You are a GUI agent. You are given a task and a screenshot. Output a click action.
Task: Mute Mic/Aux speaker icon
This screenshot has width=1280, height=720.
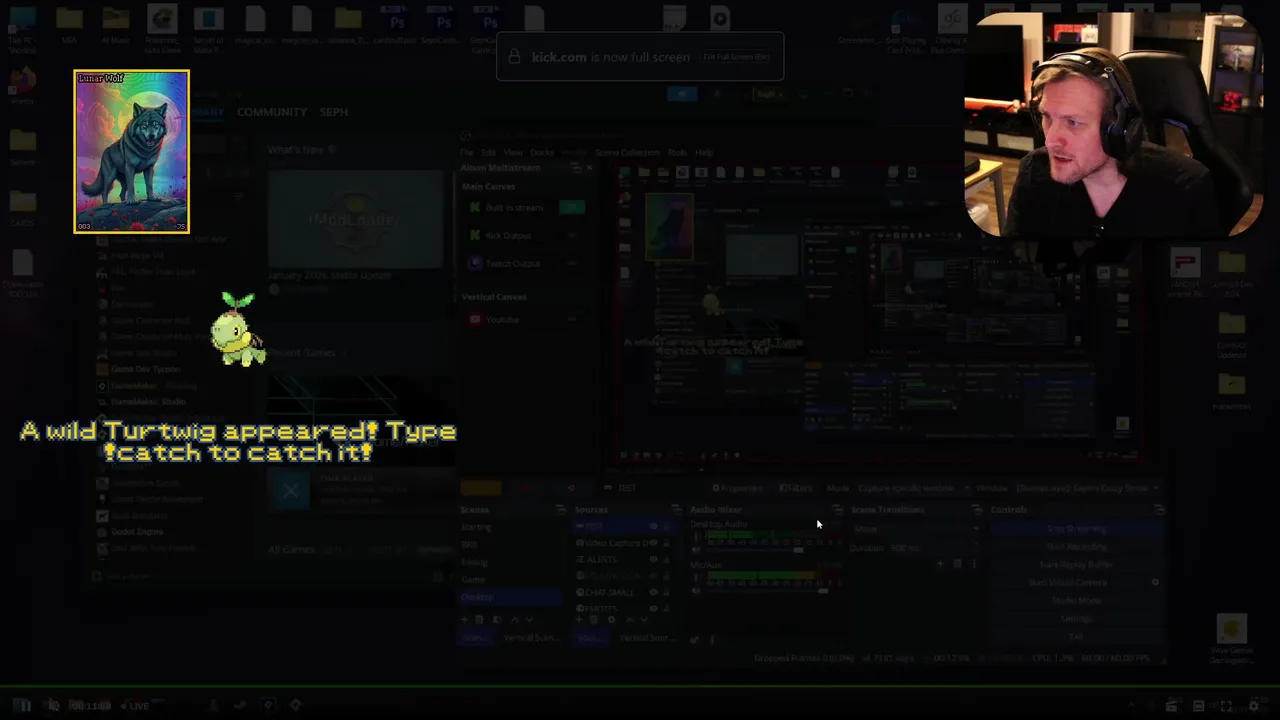pyautogui.click(x=697, y=591)
